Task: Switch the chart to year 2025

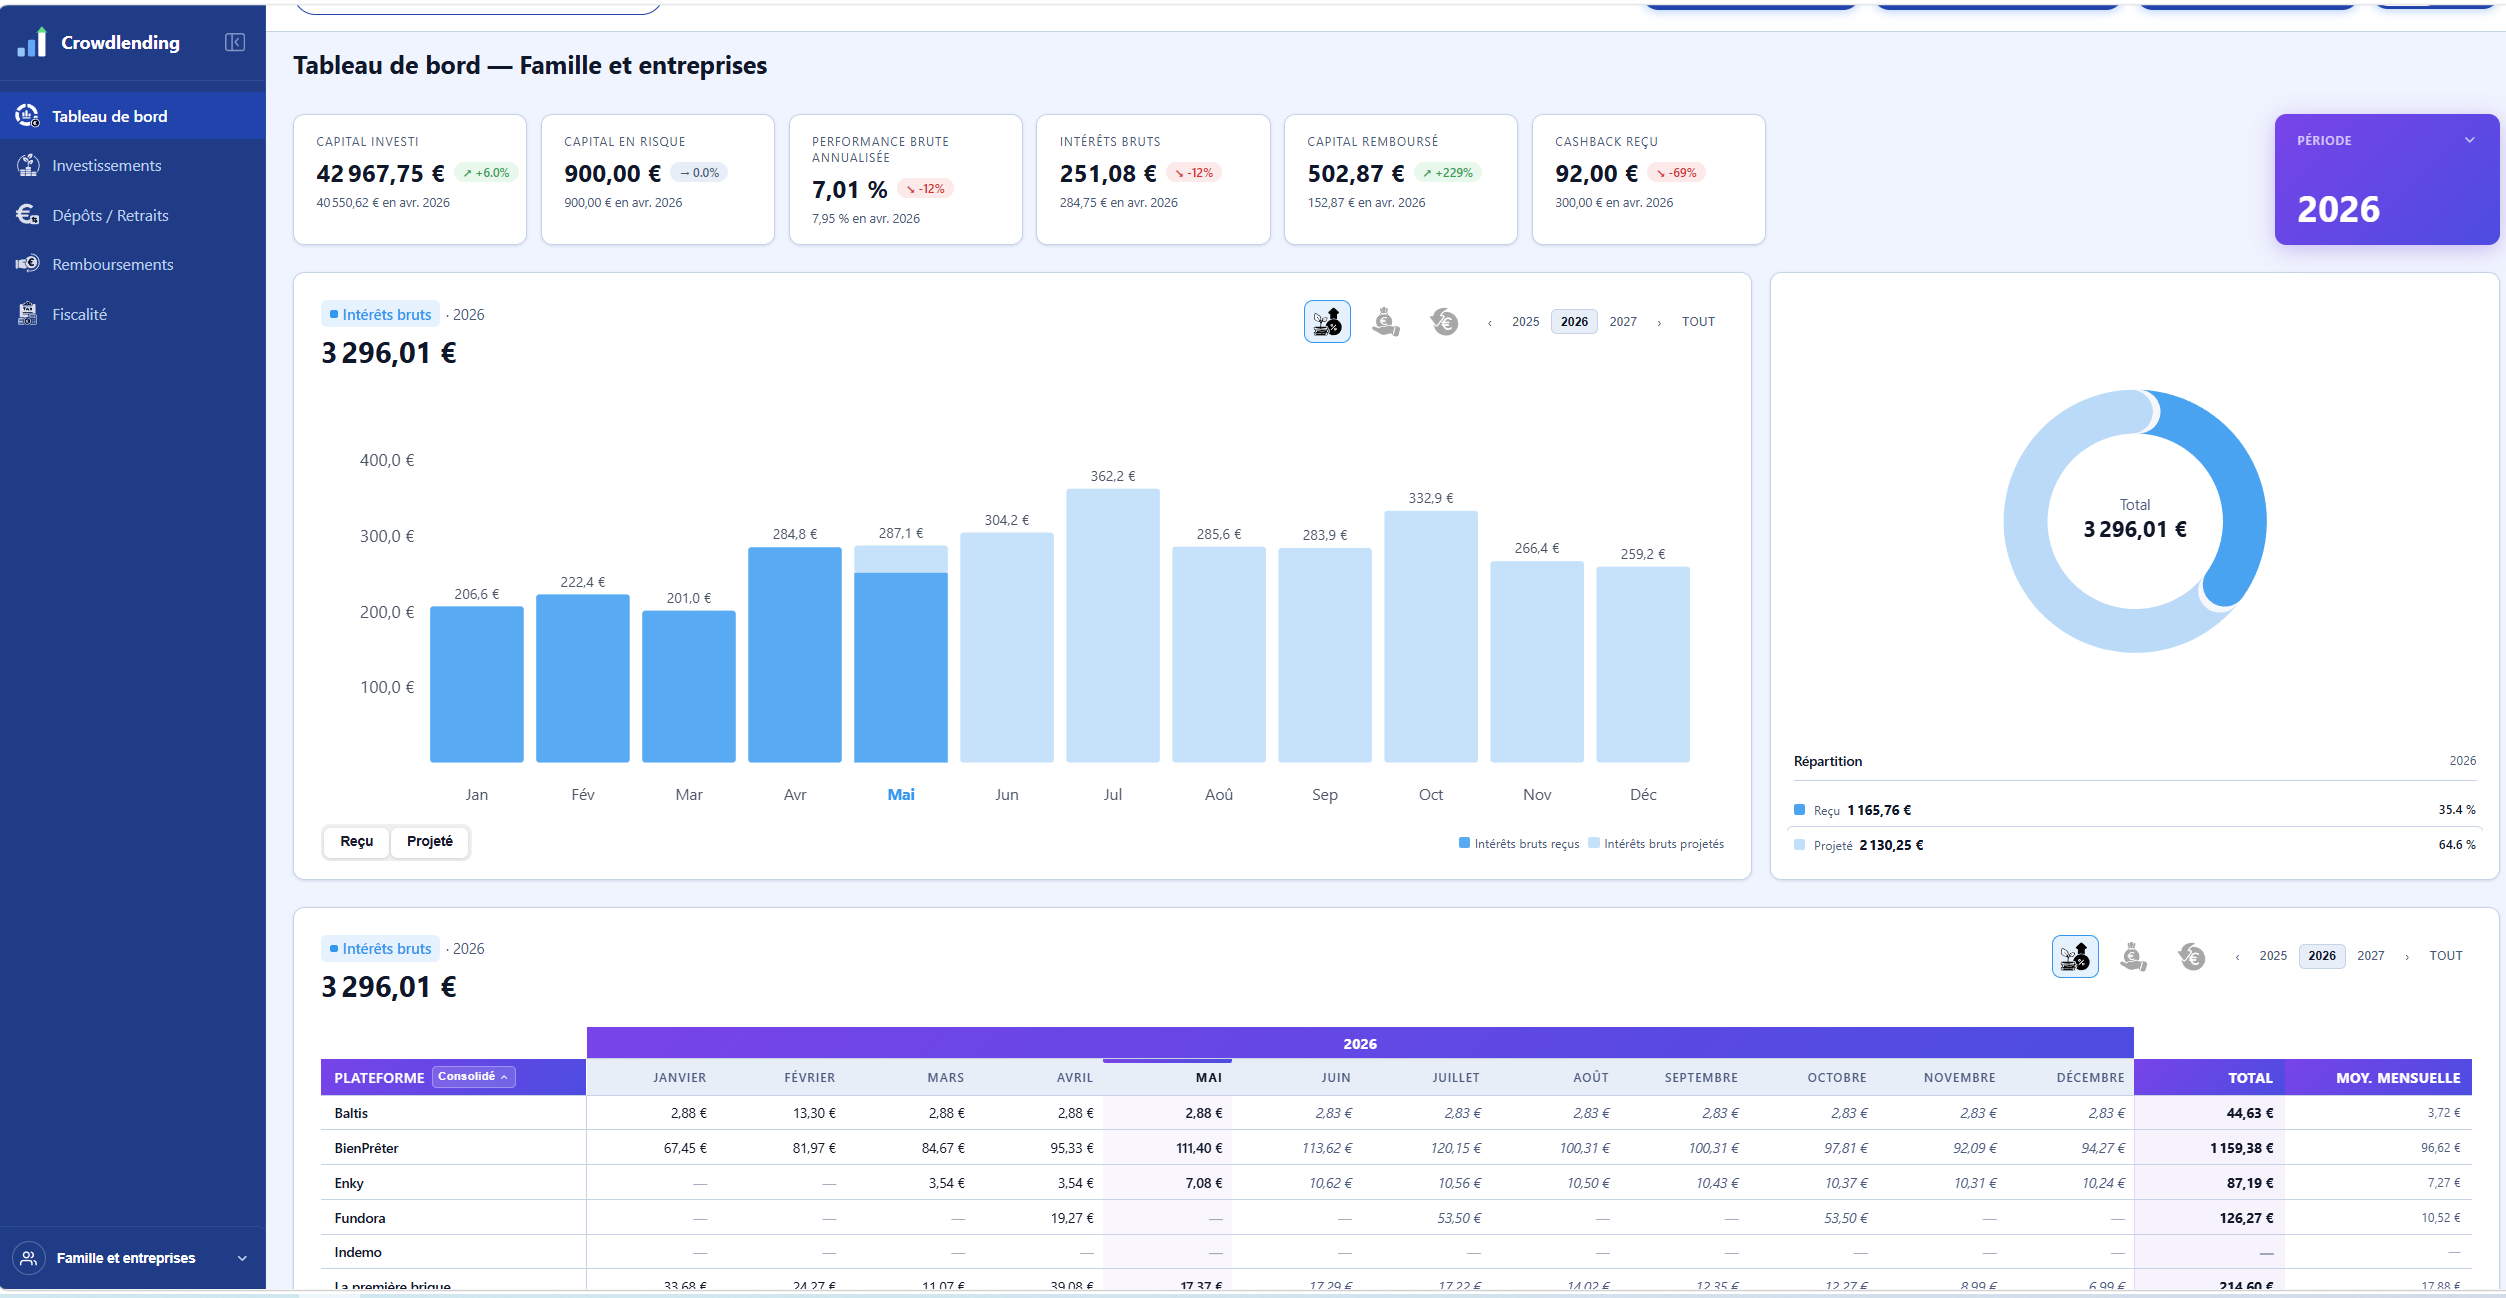Action: click(x=1525, y=322)
